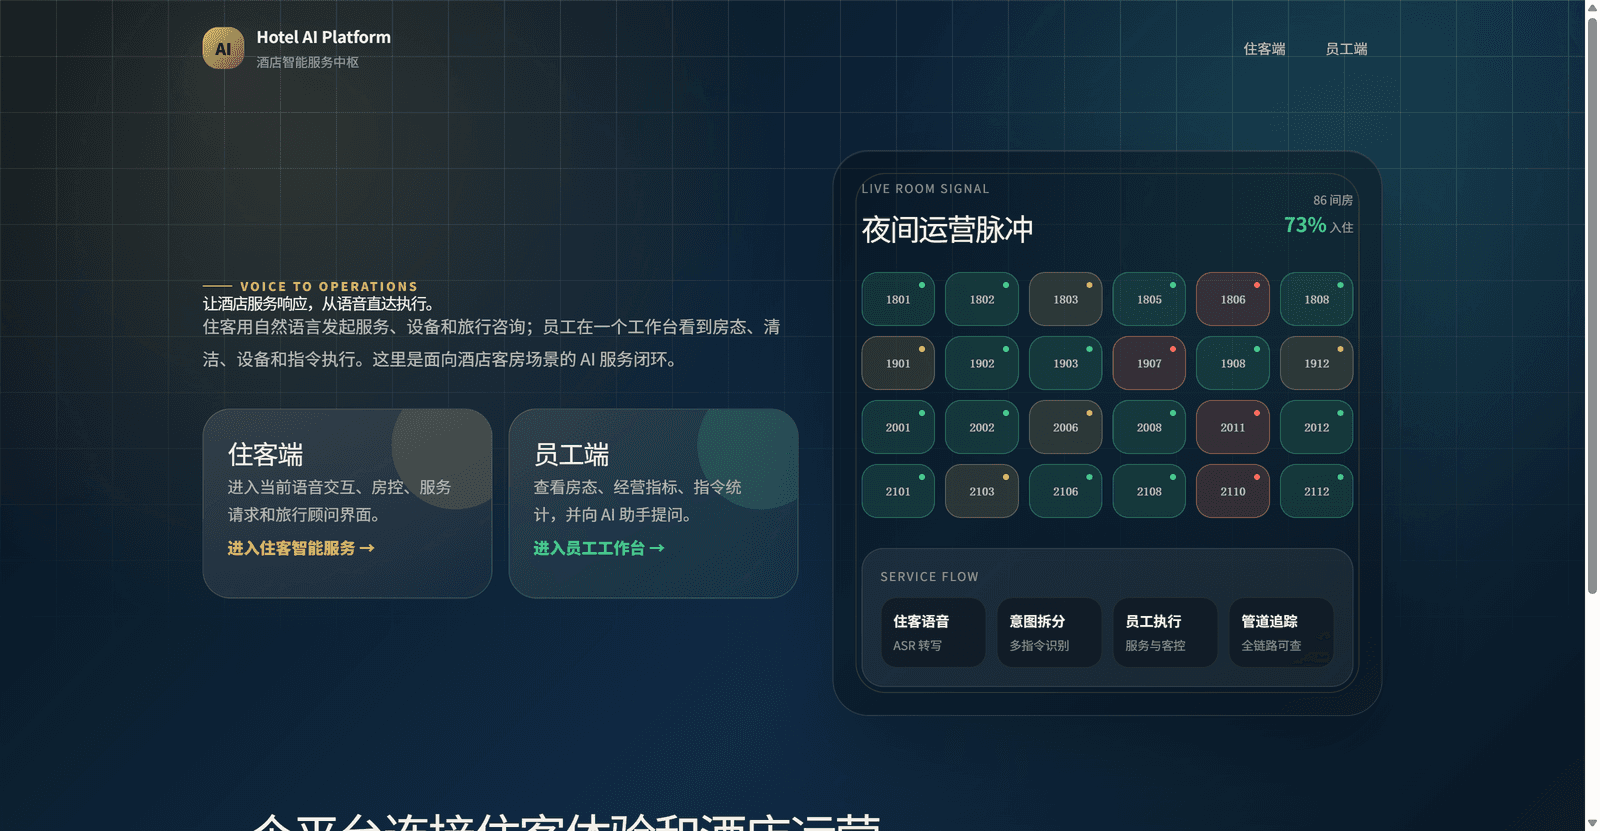Select room 2012 tile
Screen dimensions: 1600x831
(x=1317, y=427)
